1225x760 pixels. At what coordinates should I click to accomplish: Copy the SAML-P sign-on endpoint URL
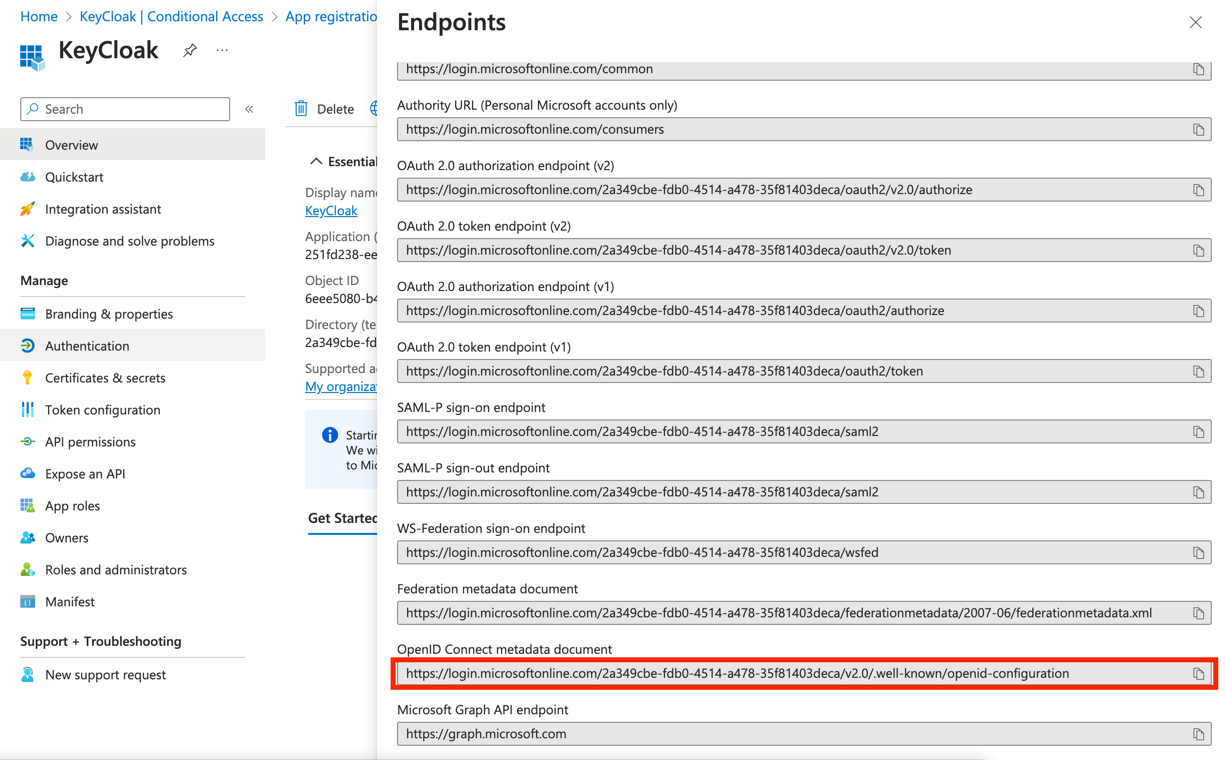(x=1199, y=432)
